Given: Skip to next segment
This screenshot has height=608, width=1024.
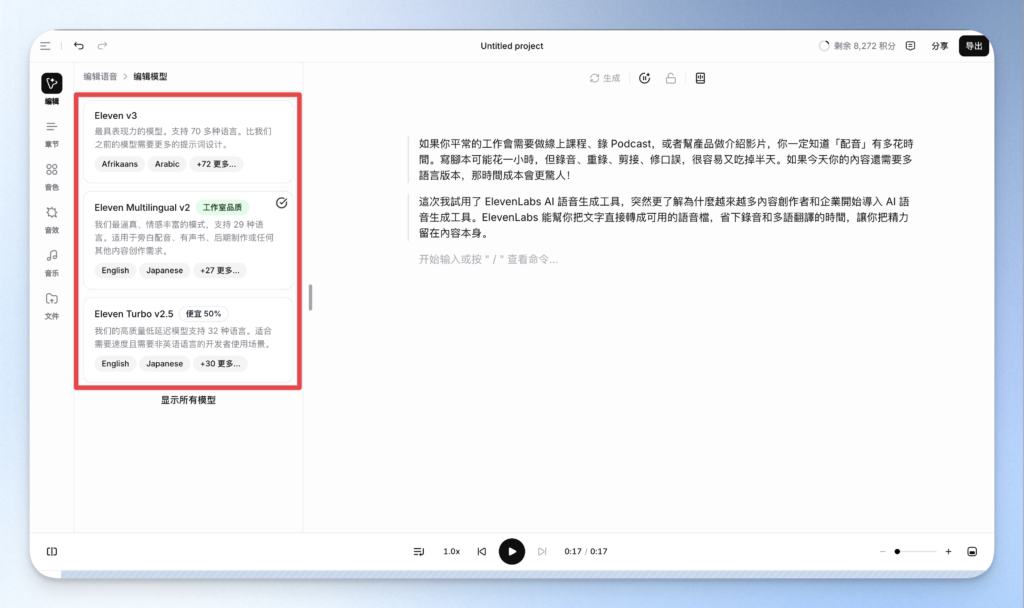Looking at the screenshot, I should (542, 552).
